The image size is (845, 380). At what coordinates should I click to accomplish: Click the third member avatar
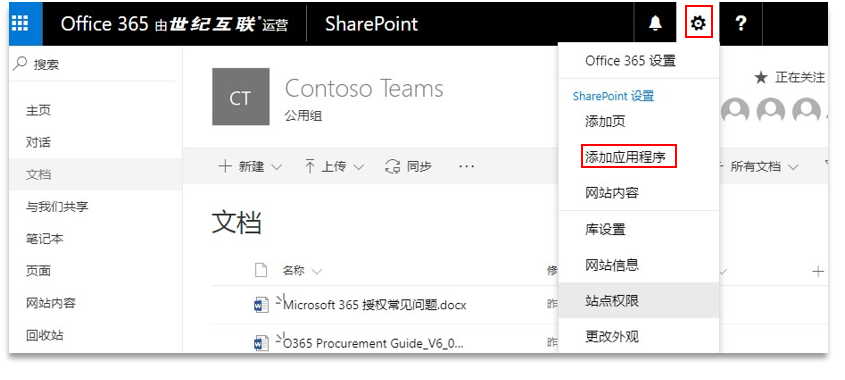[806, 111]
